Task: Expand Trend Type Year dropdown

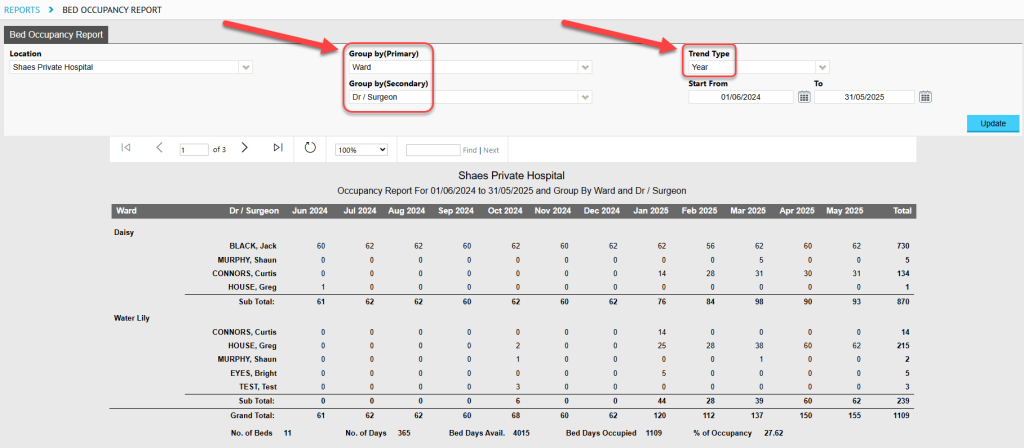Action: 823,67
